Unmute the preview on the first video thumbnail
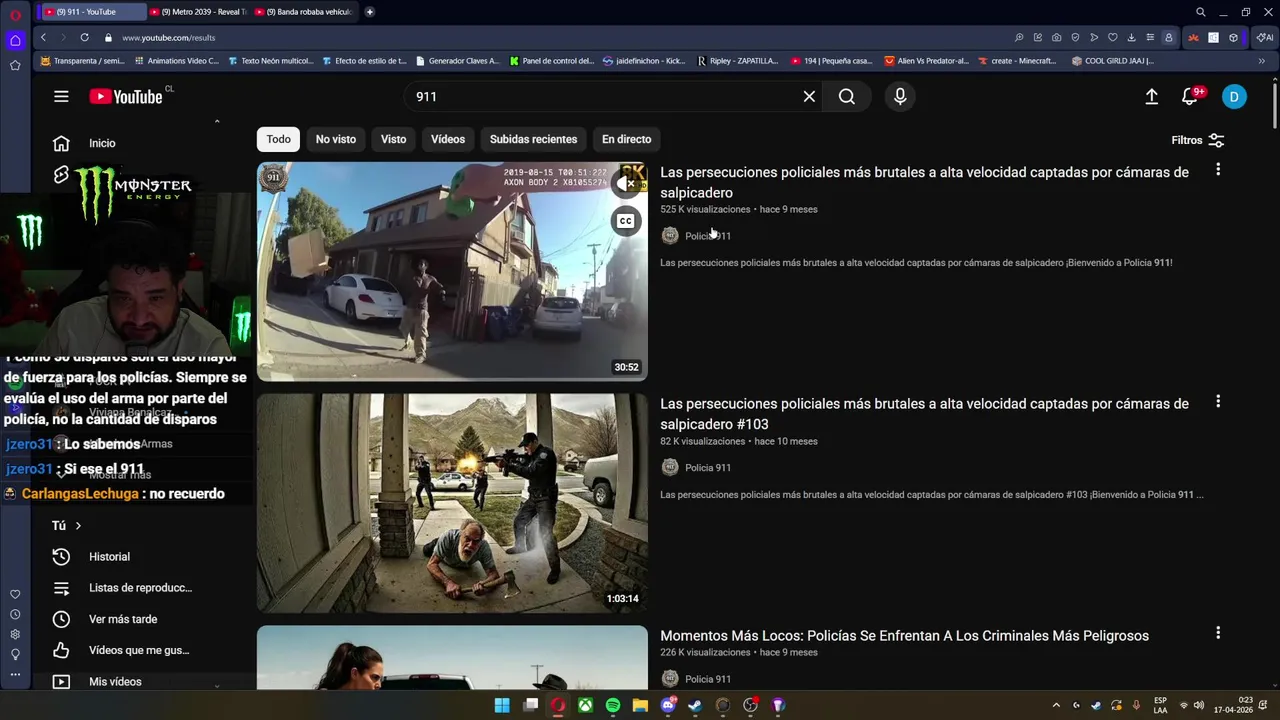This screenshot has height=720, width=1280. coord(626,184)
